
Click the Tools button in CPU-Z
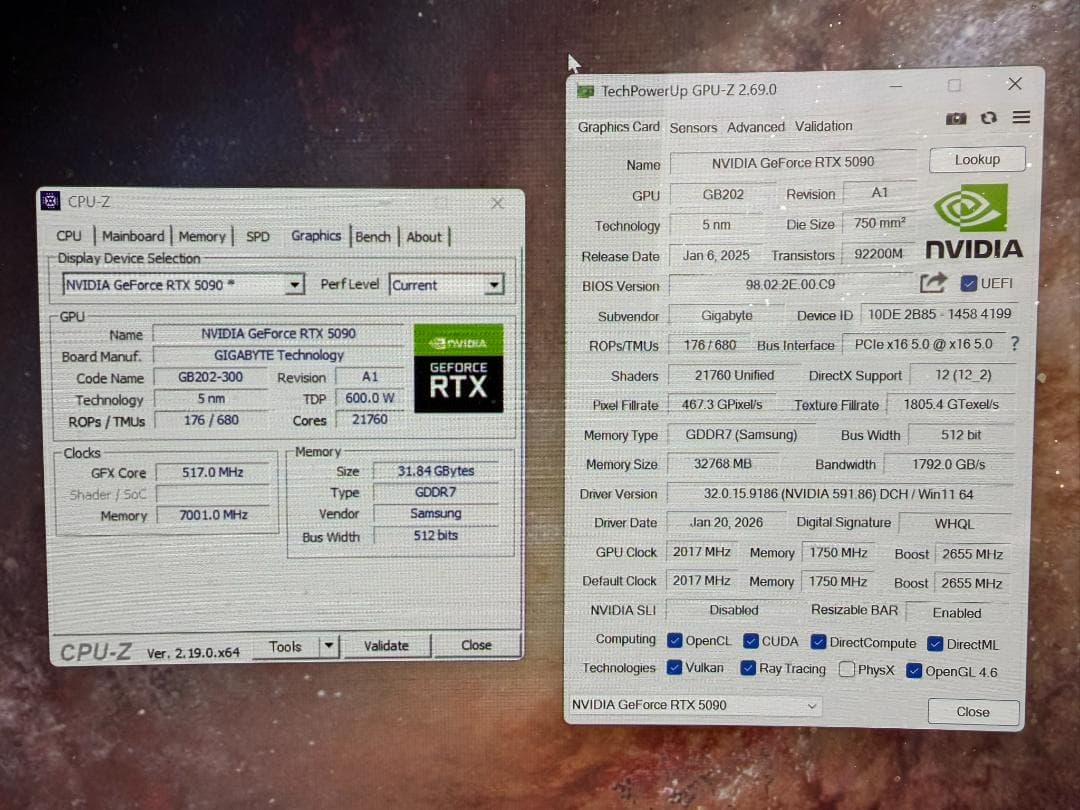click(286, 646)
